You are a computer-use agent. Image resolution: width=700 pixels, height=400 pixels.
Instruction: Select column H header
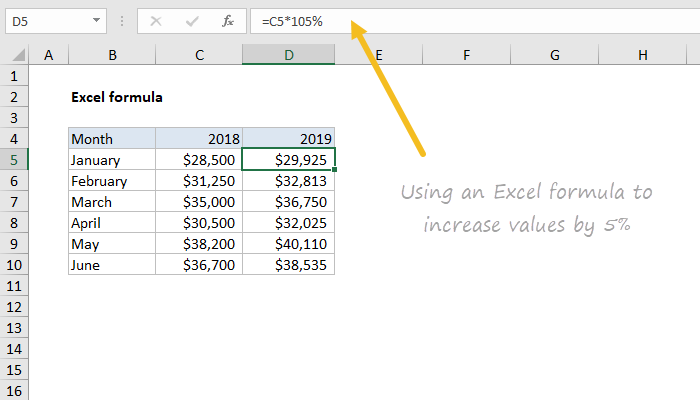click(x=642, y=55)
